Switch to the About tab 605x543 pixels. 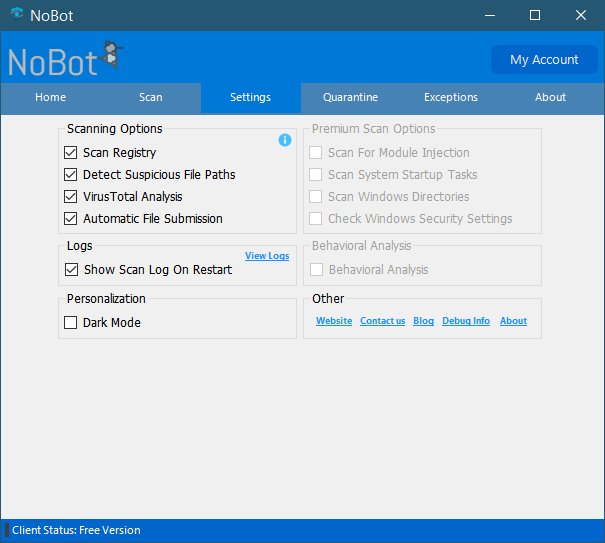[551, 97]
